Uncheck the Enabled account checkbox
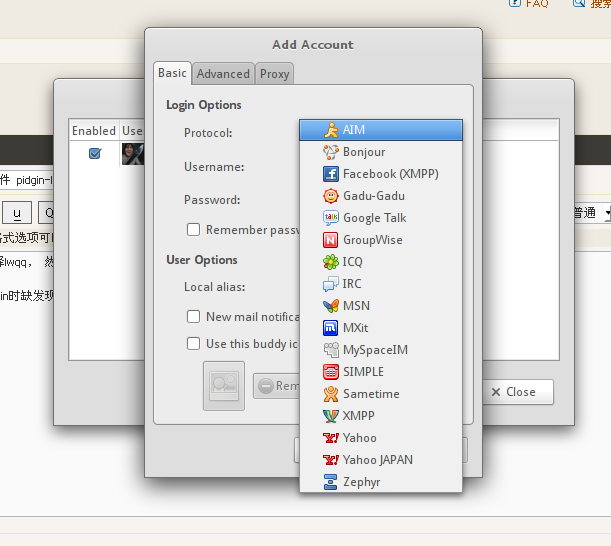Image resolution: width=611 pixels, height=546 pixels. click(95, 154)
